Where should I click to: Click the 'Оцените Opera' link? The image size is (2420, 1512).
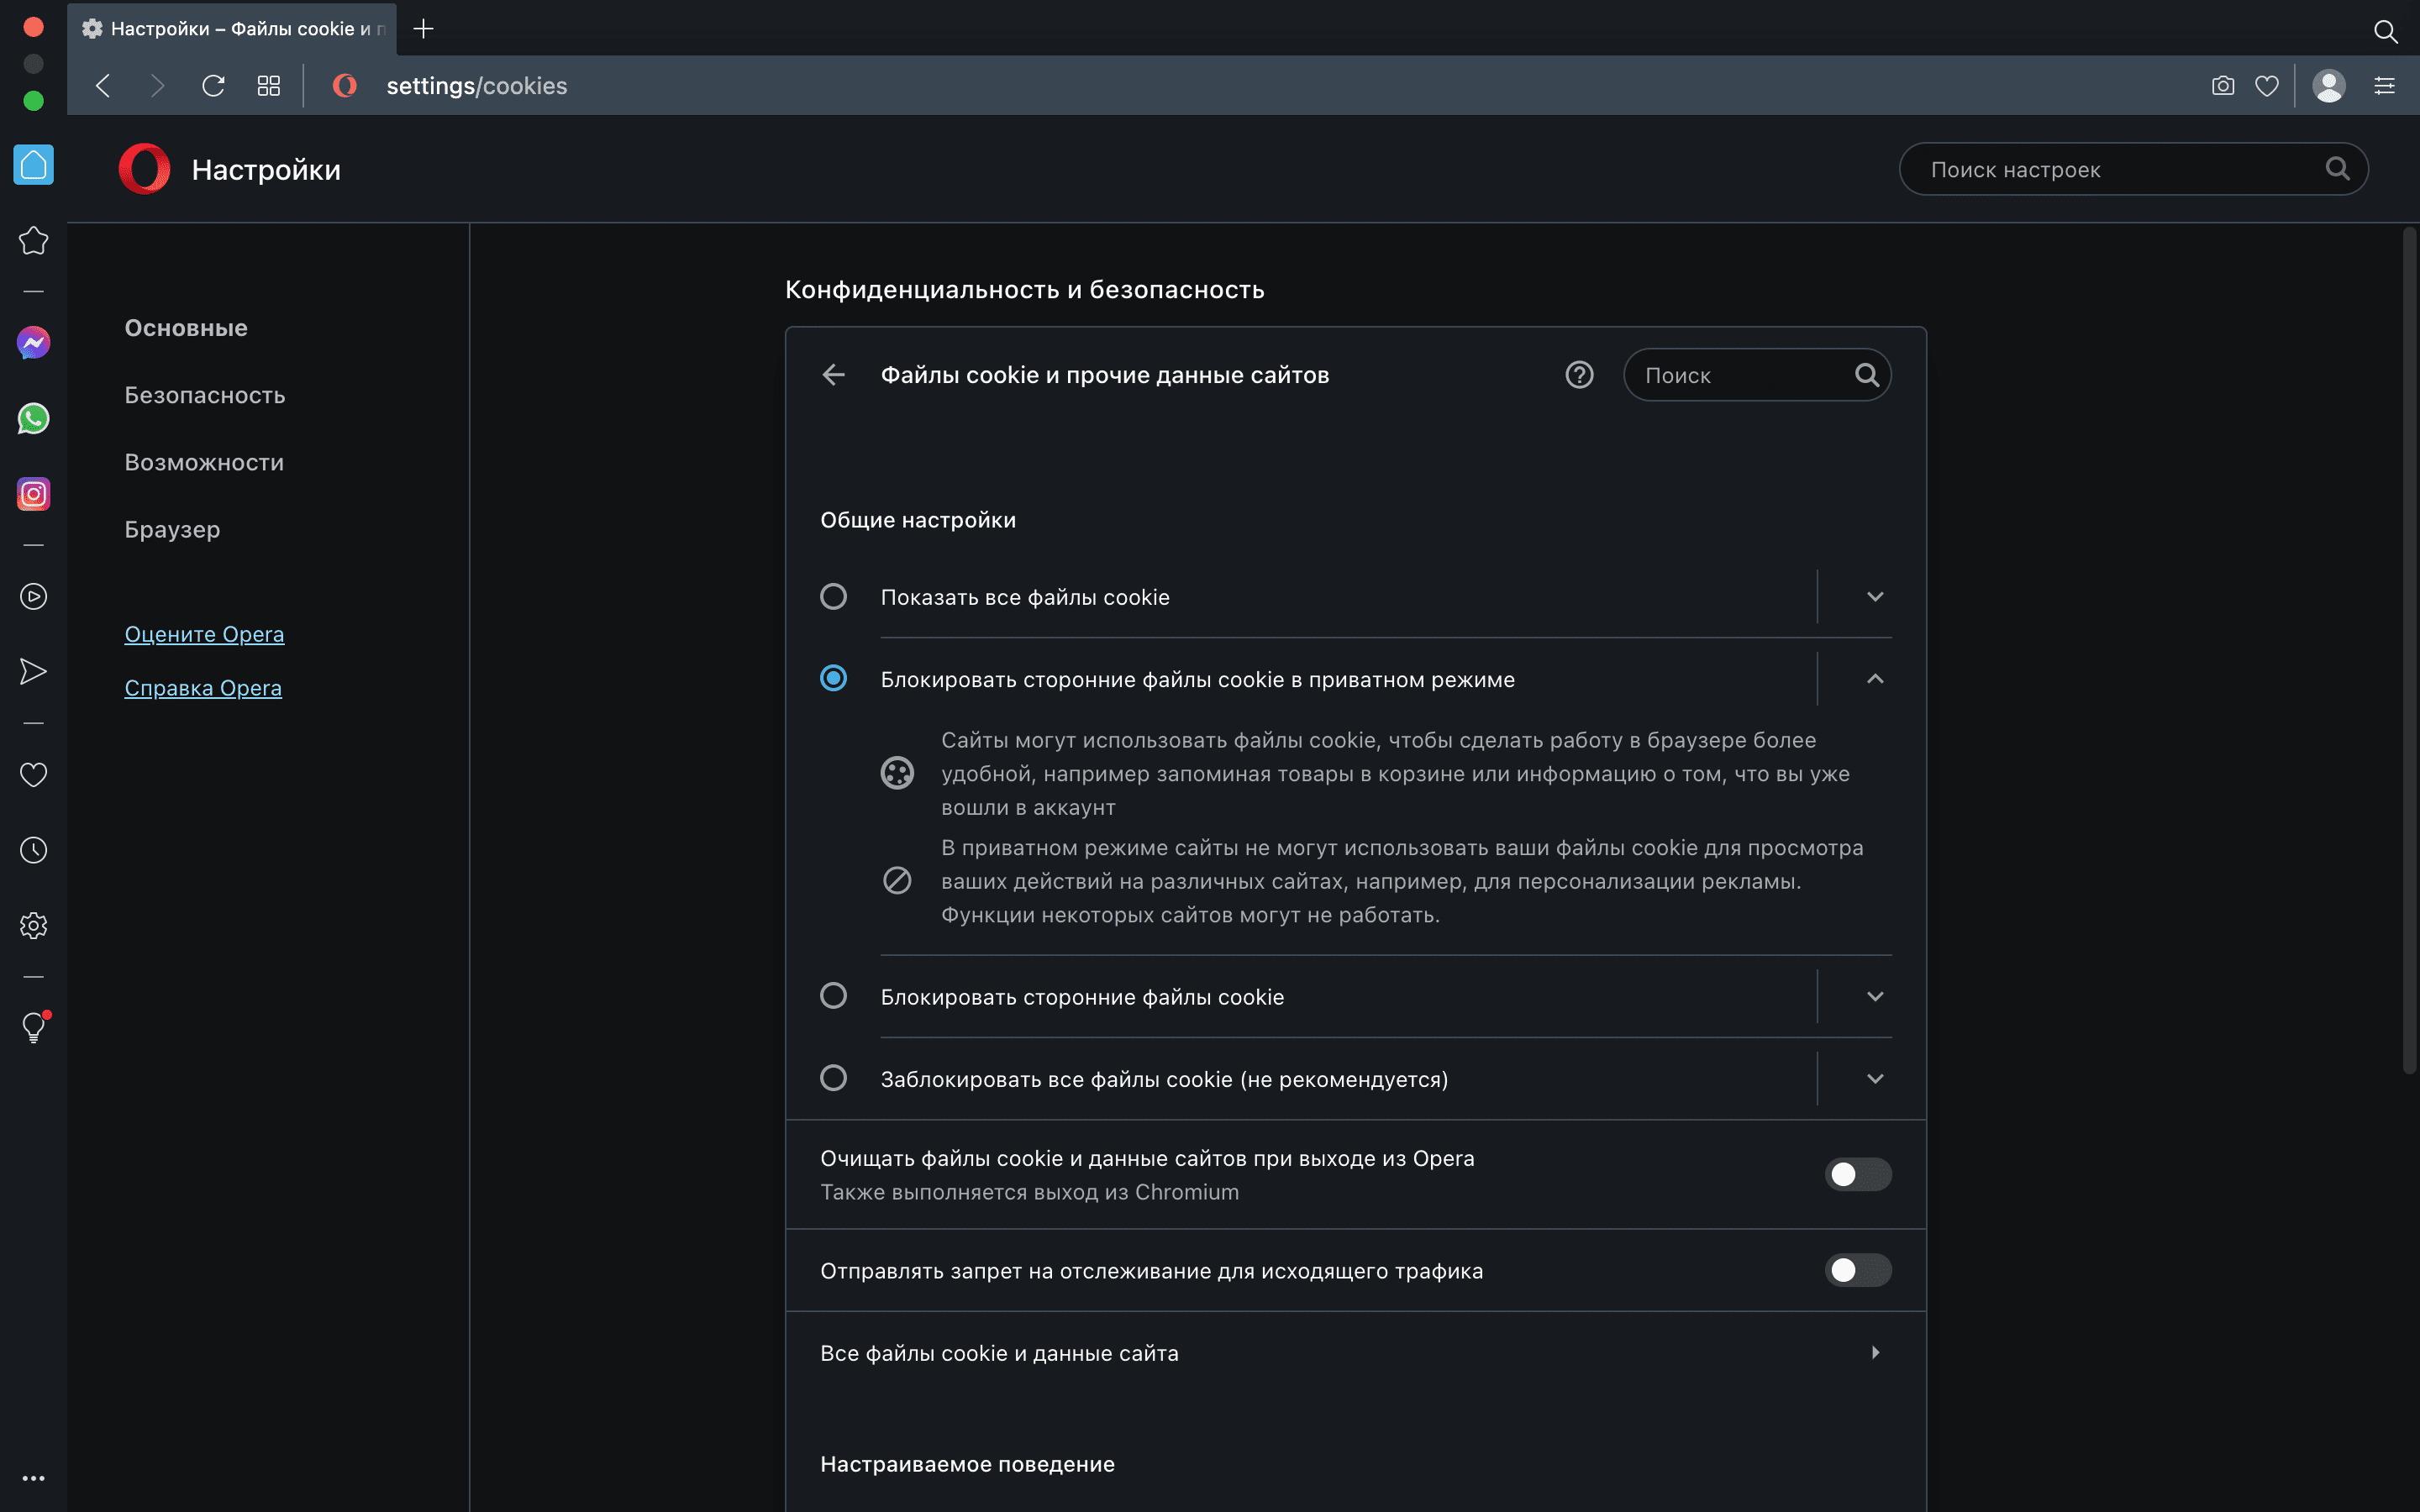click(x=204, y=634)
